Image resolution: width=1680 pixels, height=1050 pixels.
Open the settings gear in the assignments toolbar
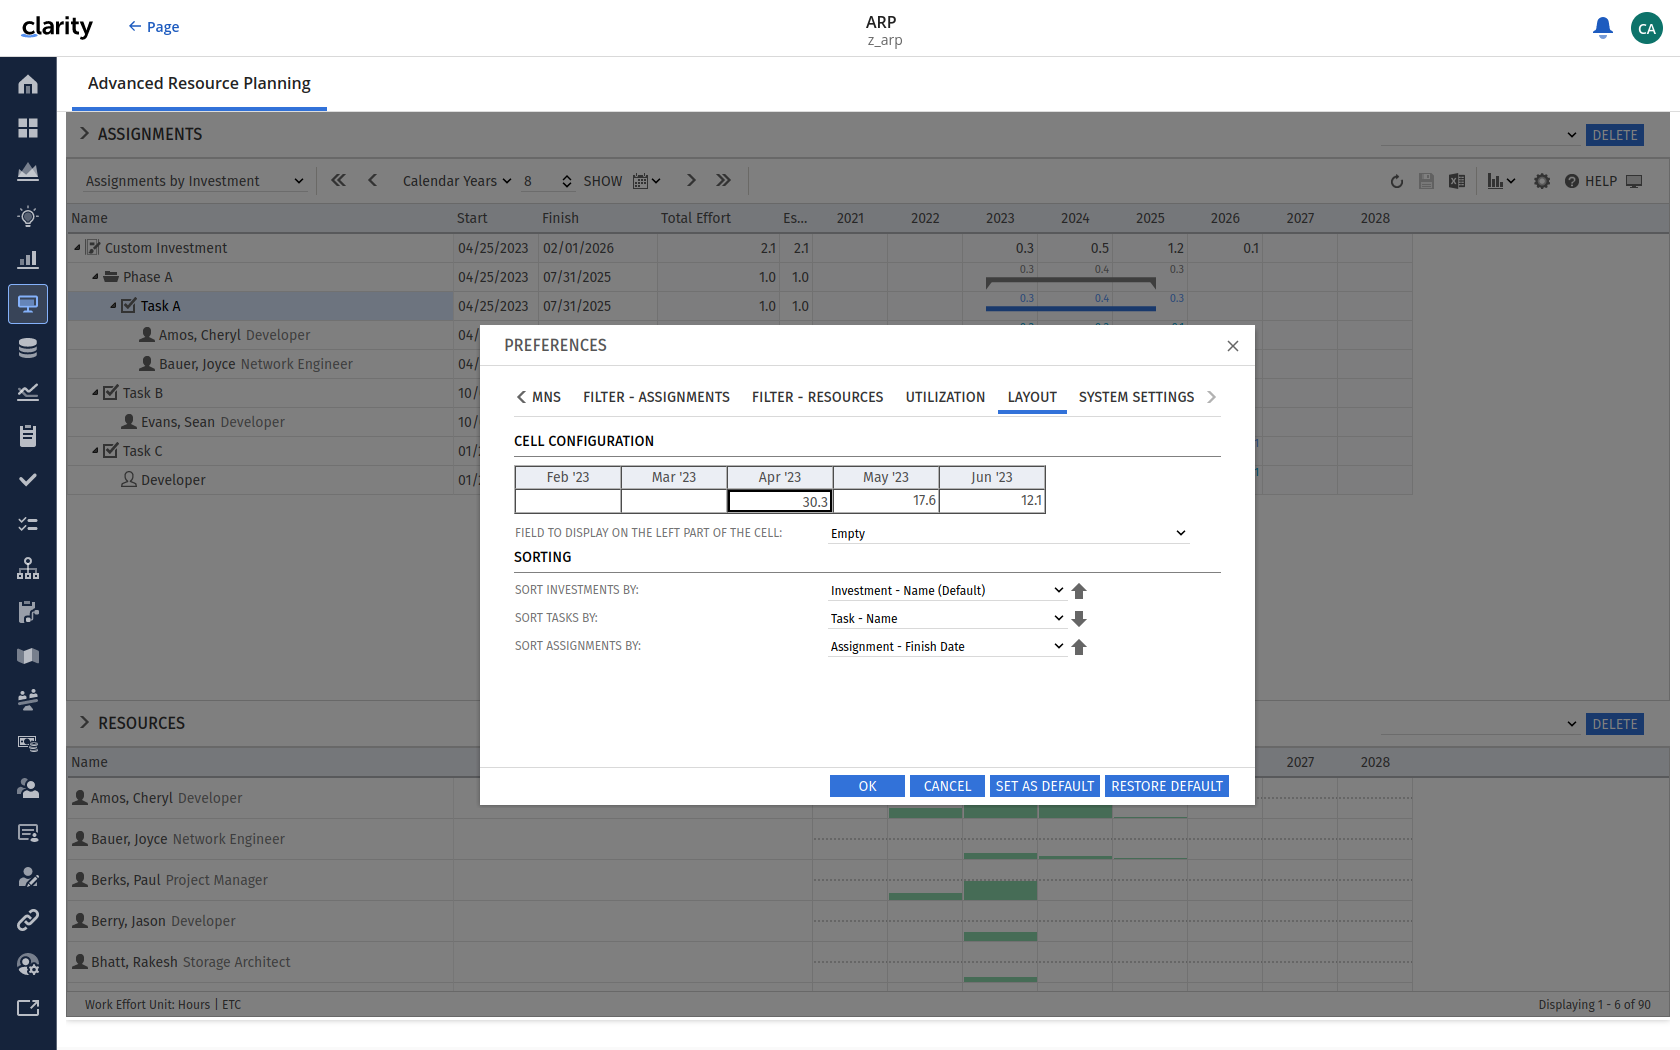[1542, 181]
